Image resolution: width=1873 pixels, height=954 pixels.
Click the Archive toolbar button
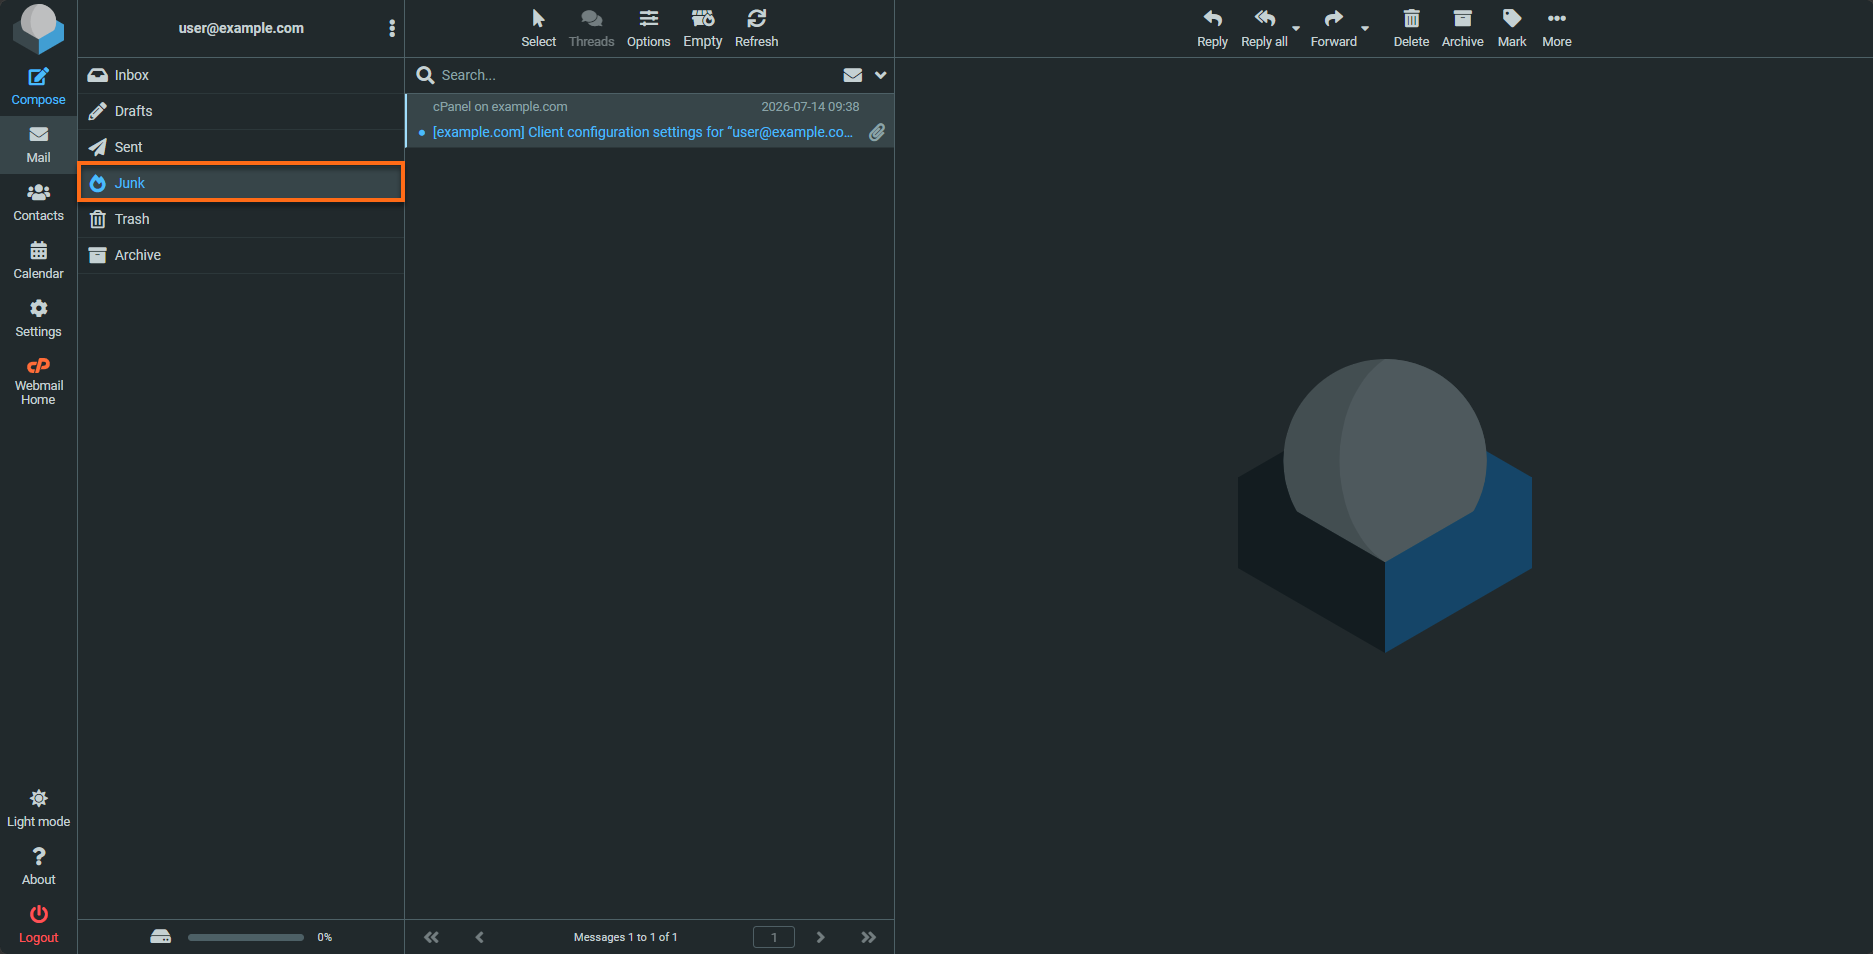click(x=1463, y=28)
